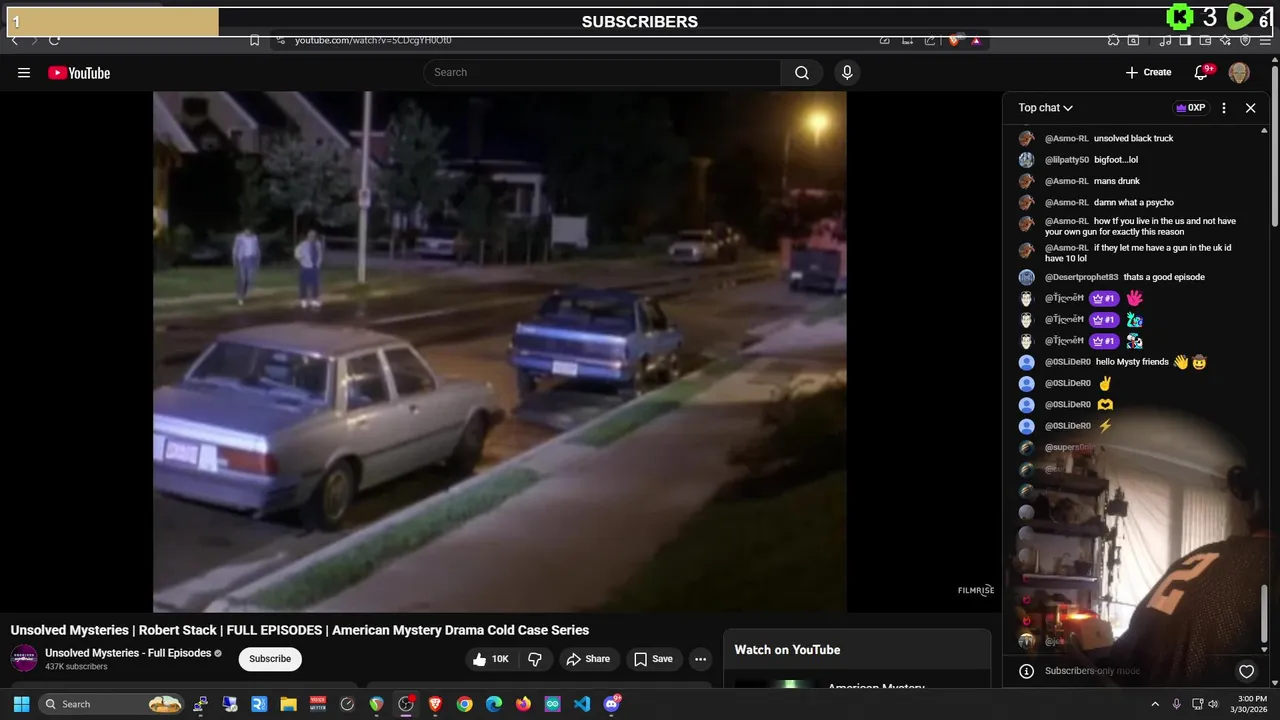
Task: Open Brave VPN shield icon
Action: tap(1245, 40)
